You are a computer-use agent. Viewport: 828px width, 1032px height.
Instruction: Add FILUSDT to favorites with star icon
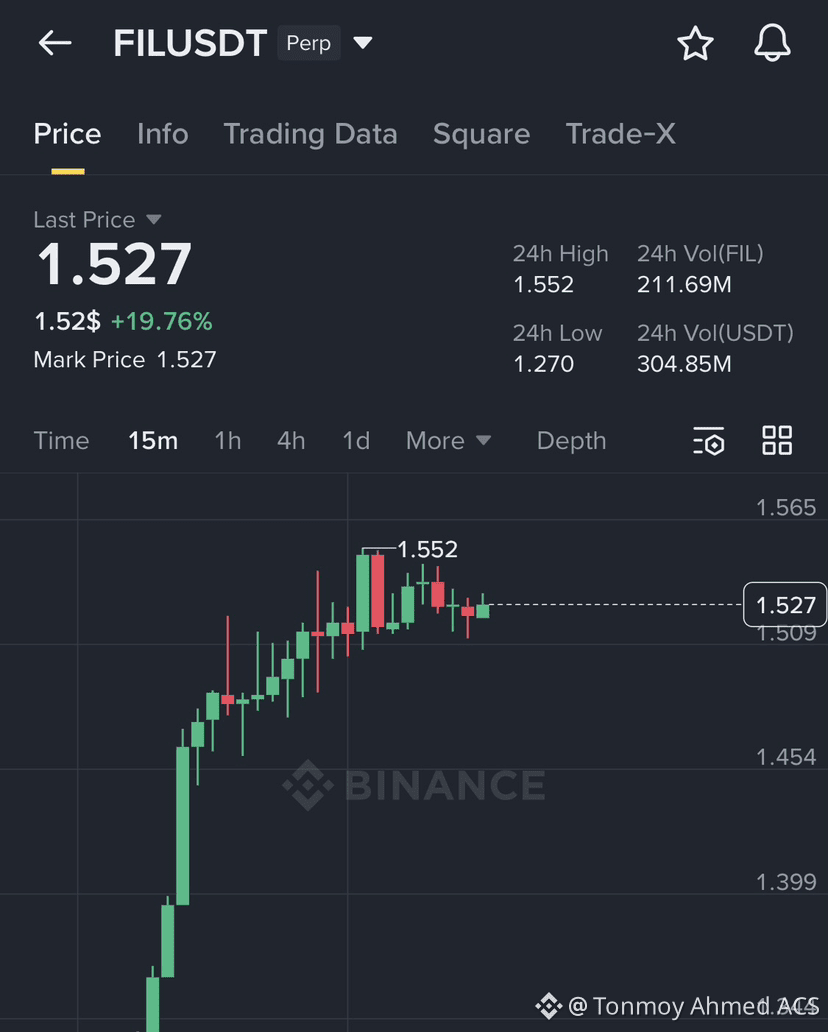(695, 43)
